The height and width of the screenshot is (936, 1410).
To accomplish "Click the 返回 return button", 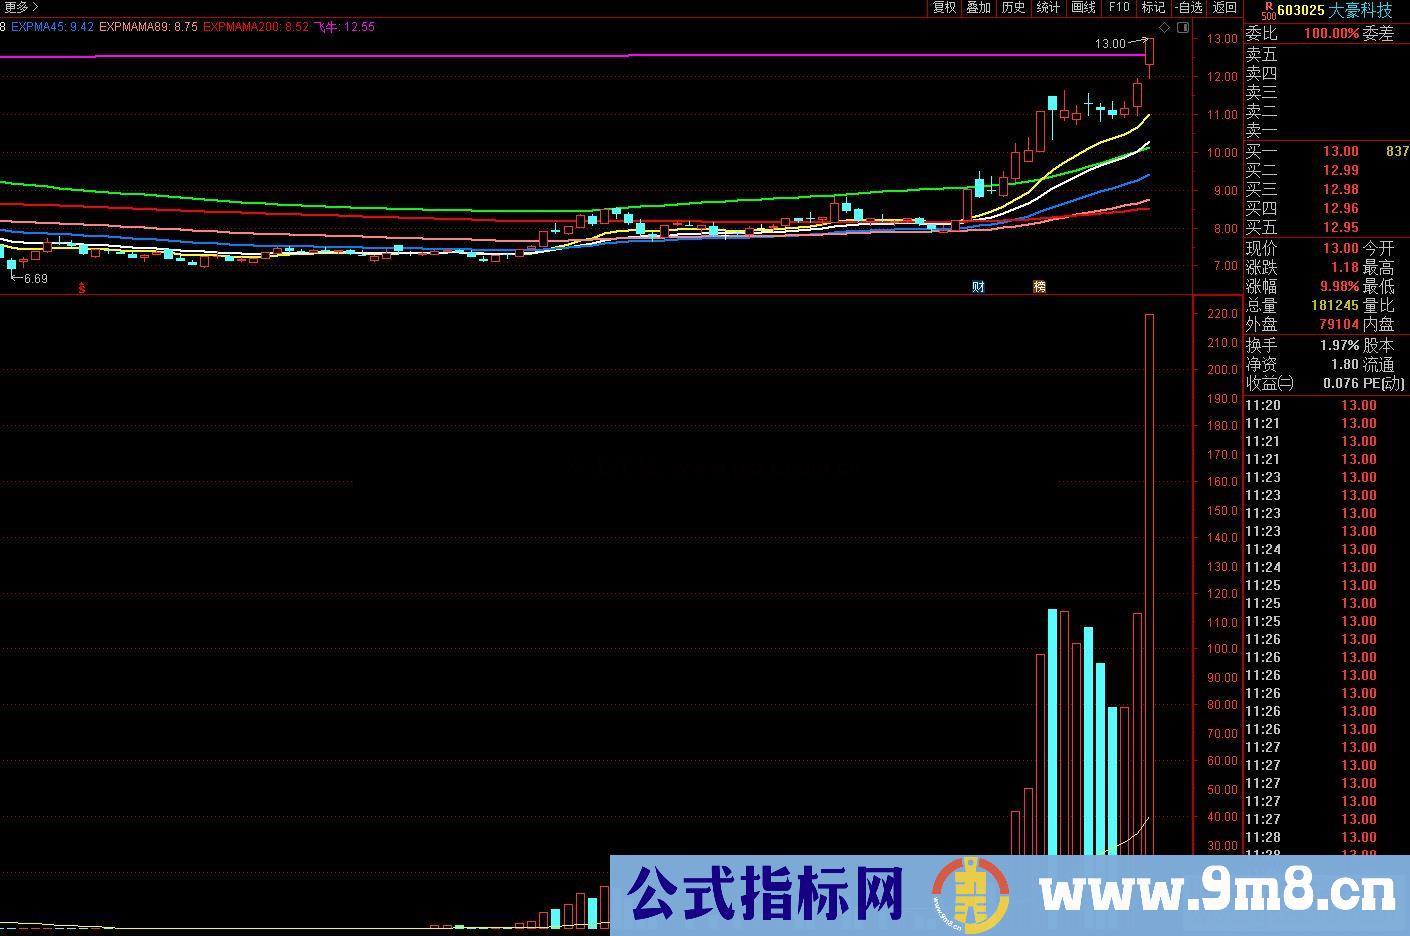I will [x=1222, y=7].
